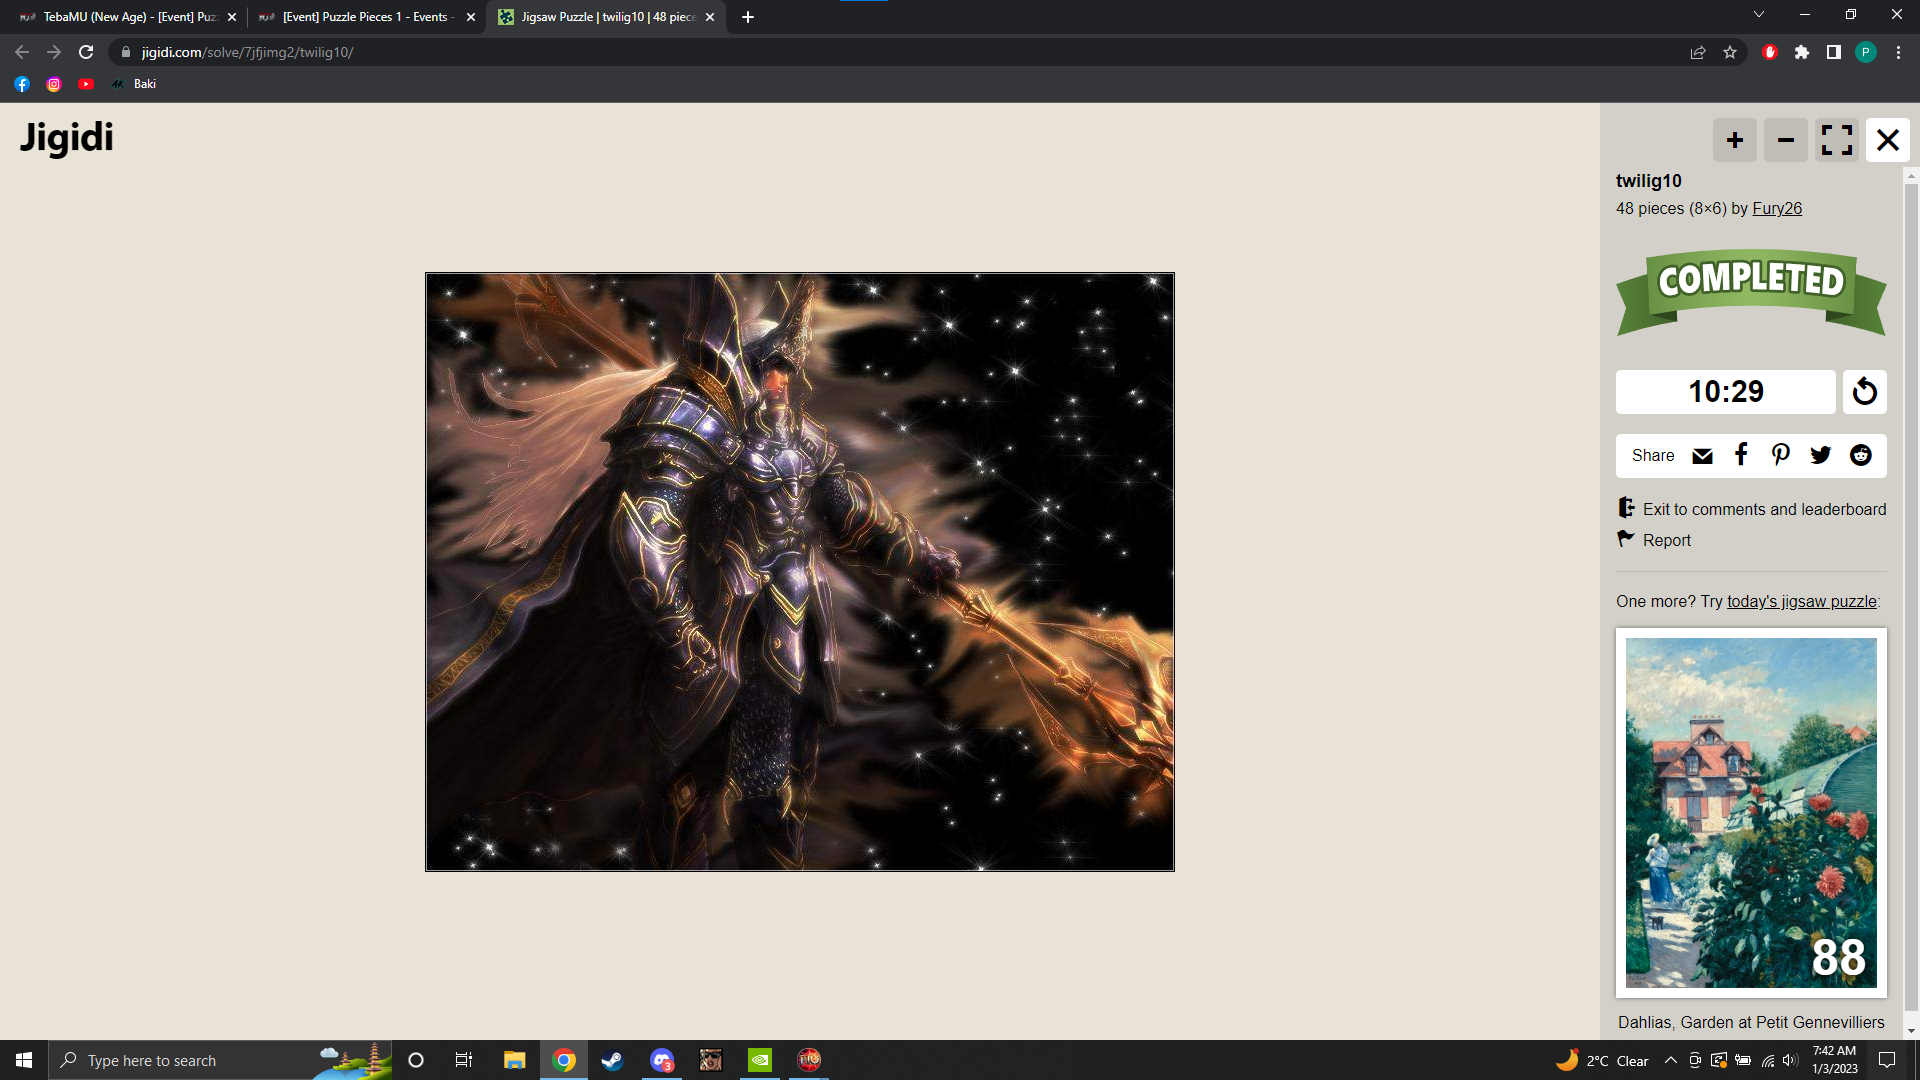Close the Puzzle Pieces 1 Events tab
Screen dimensions: 1920x1080
pyautogui.click(x=471, y=17)
